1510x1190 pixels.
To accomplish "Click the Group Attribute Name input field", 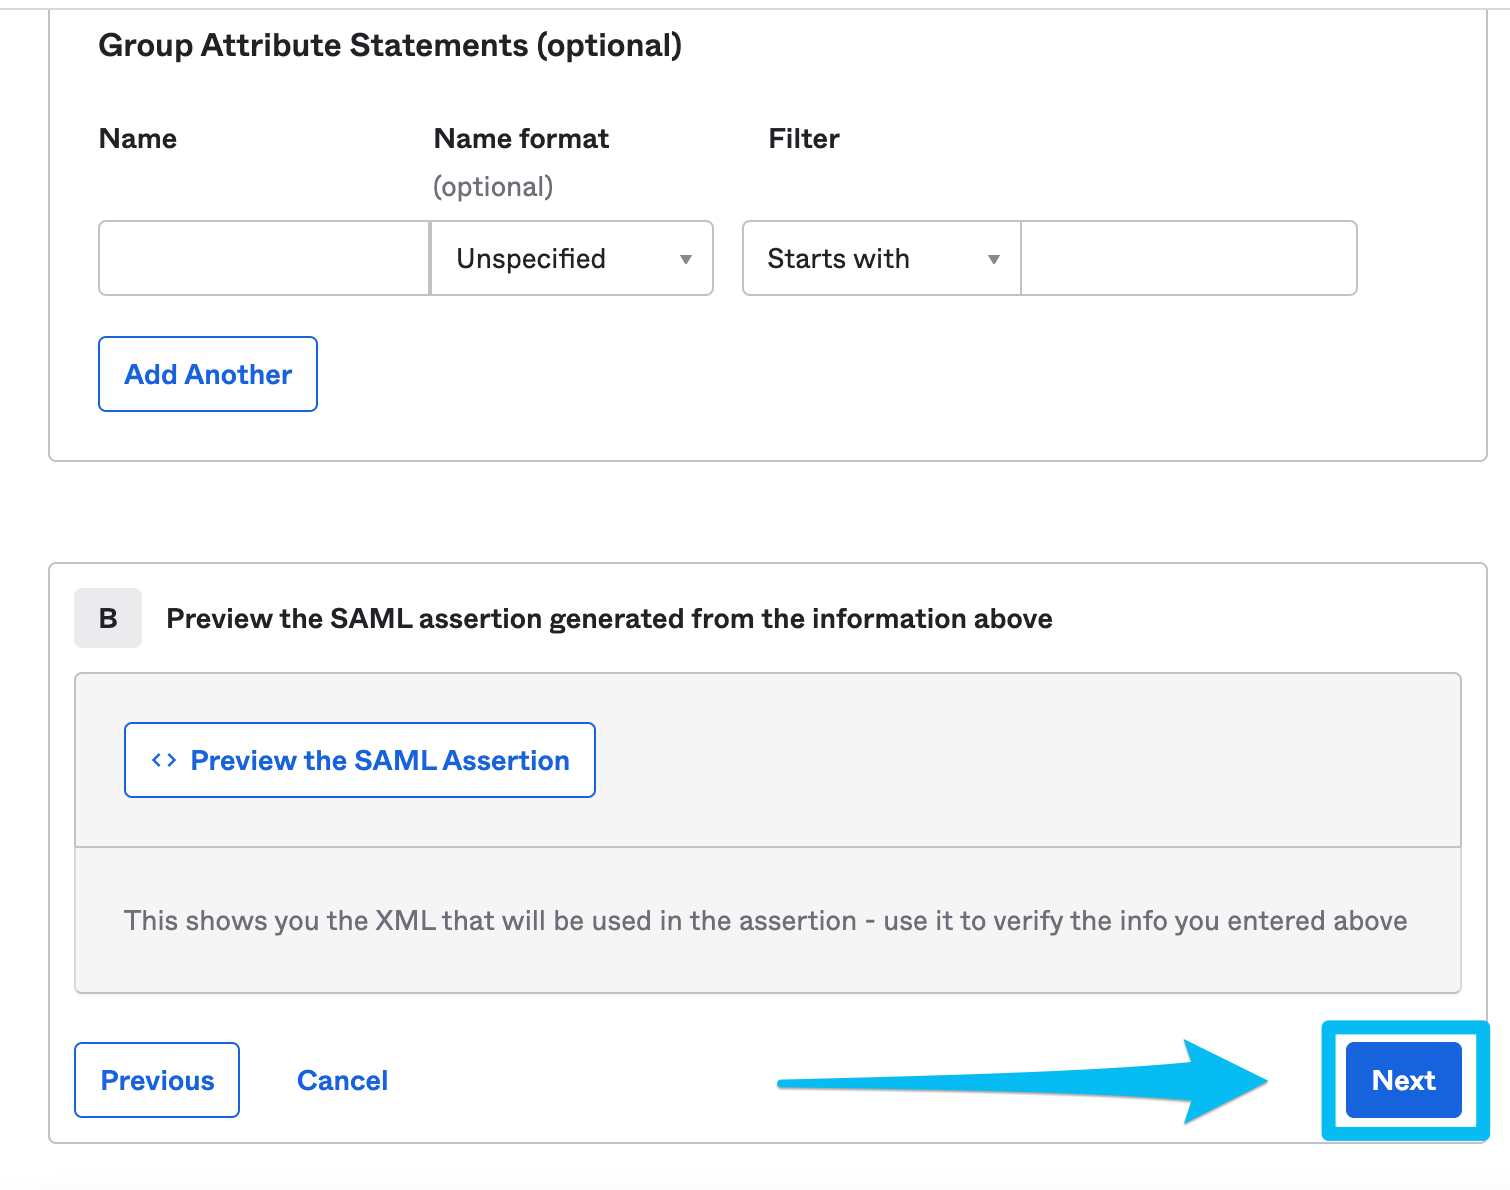I will (264, 258).
